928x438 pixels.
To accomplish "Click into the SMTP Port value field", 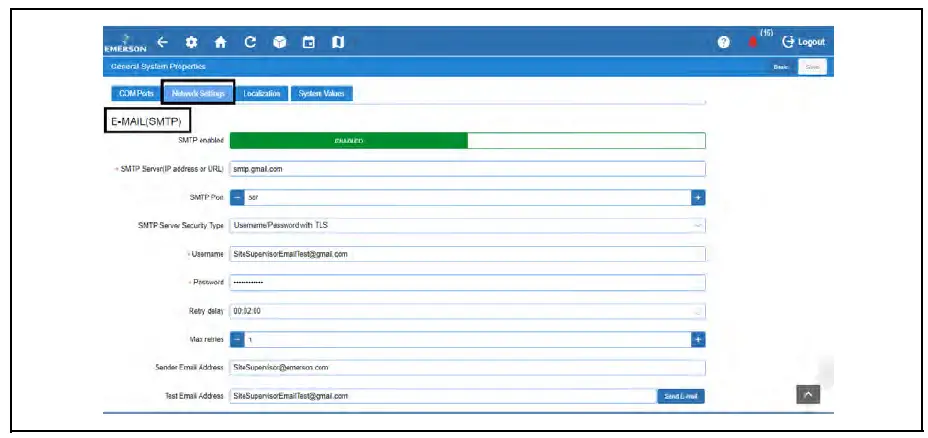I will tap(468, 198).
